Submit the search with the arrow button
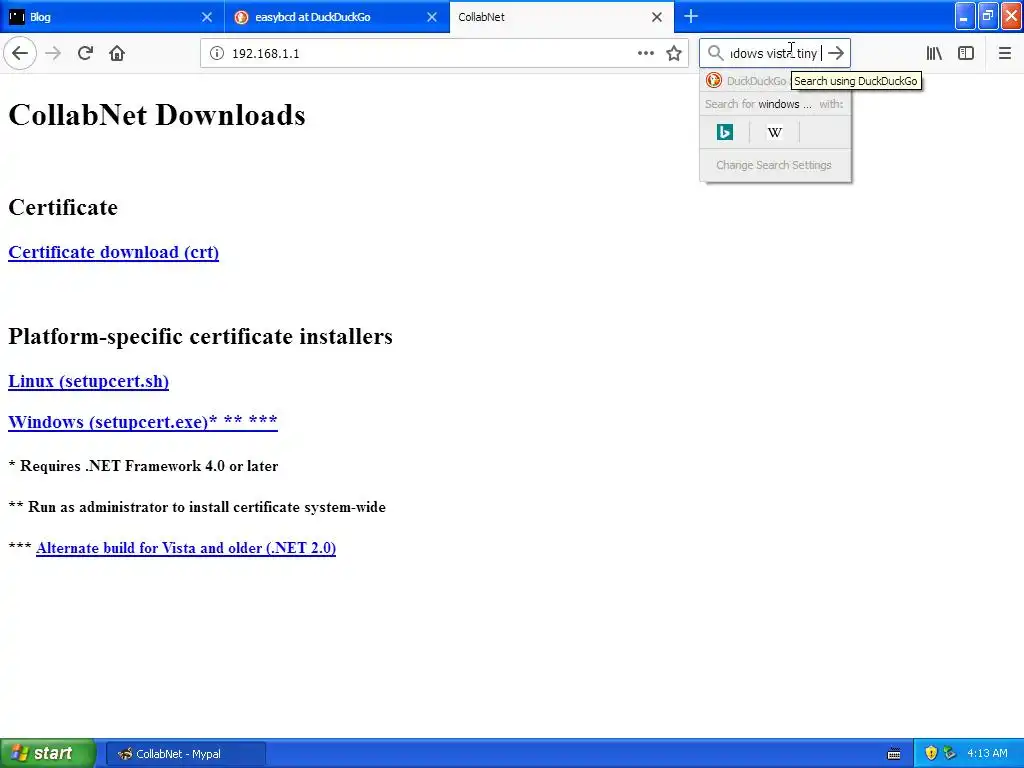Screen dimensions: 1024x768 click(836, 53)
